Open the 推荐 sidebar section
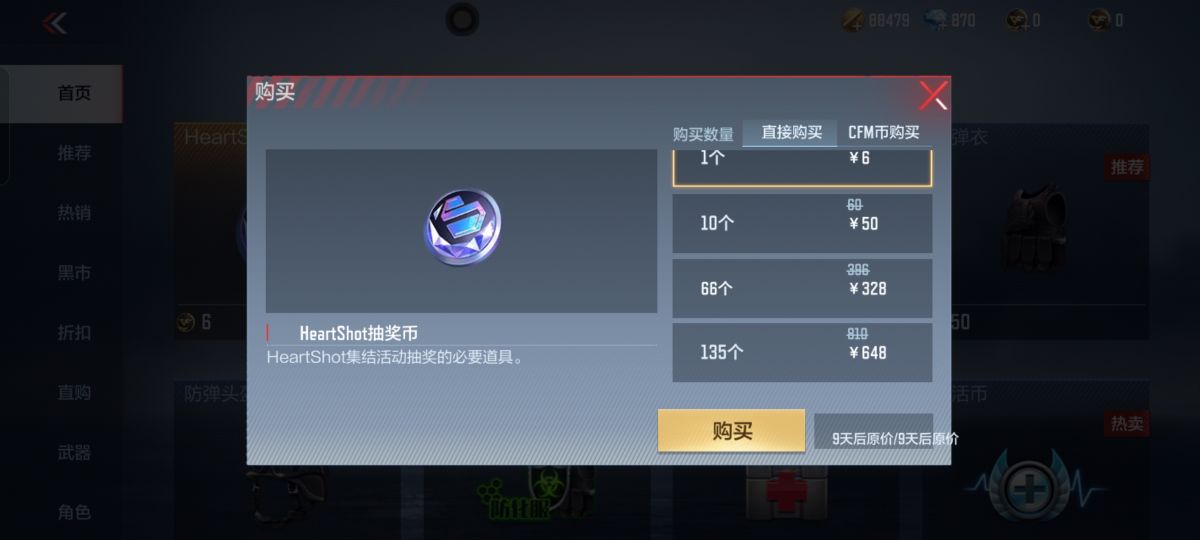Screen dimensions: 1200x540 point(74,153)
